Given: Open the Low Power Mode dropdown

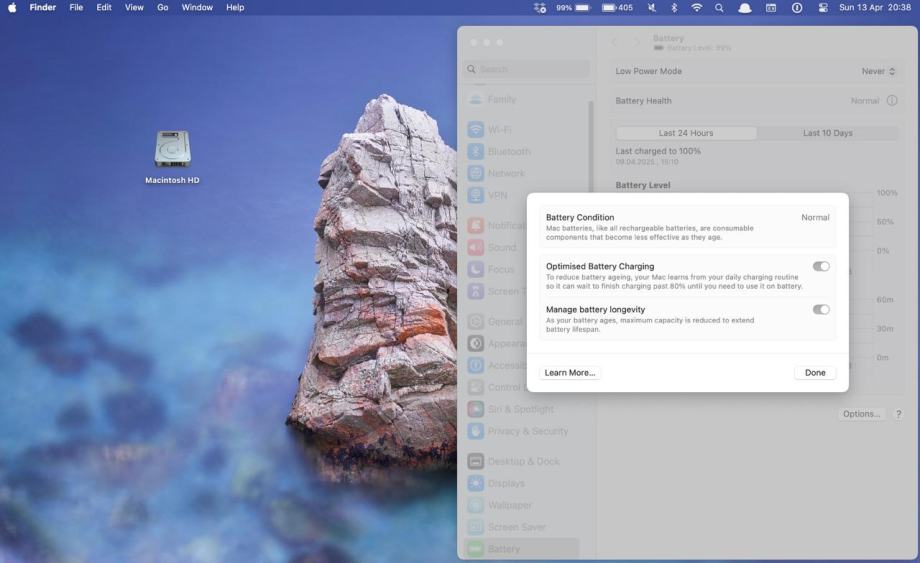Looking at the screenshot, I should point(879,72).
